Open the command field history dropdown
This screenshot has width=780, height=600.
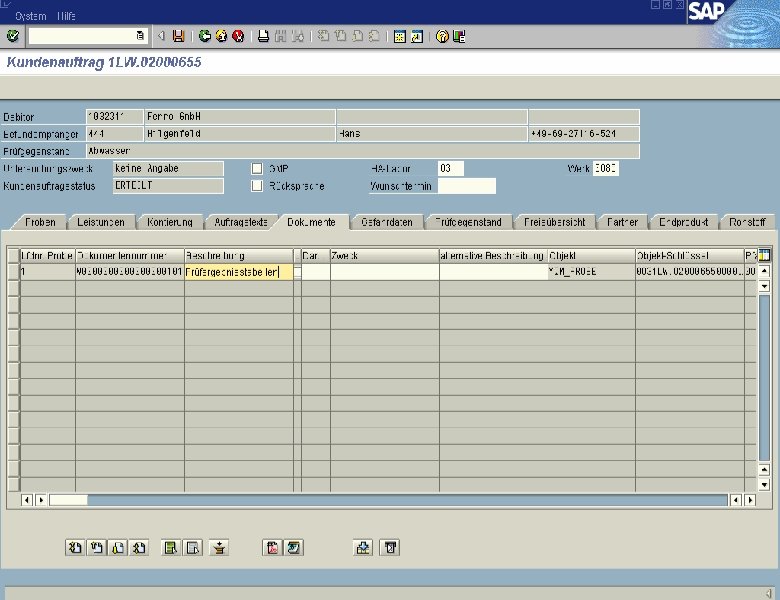click(140, 36)
